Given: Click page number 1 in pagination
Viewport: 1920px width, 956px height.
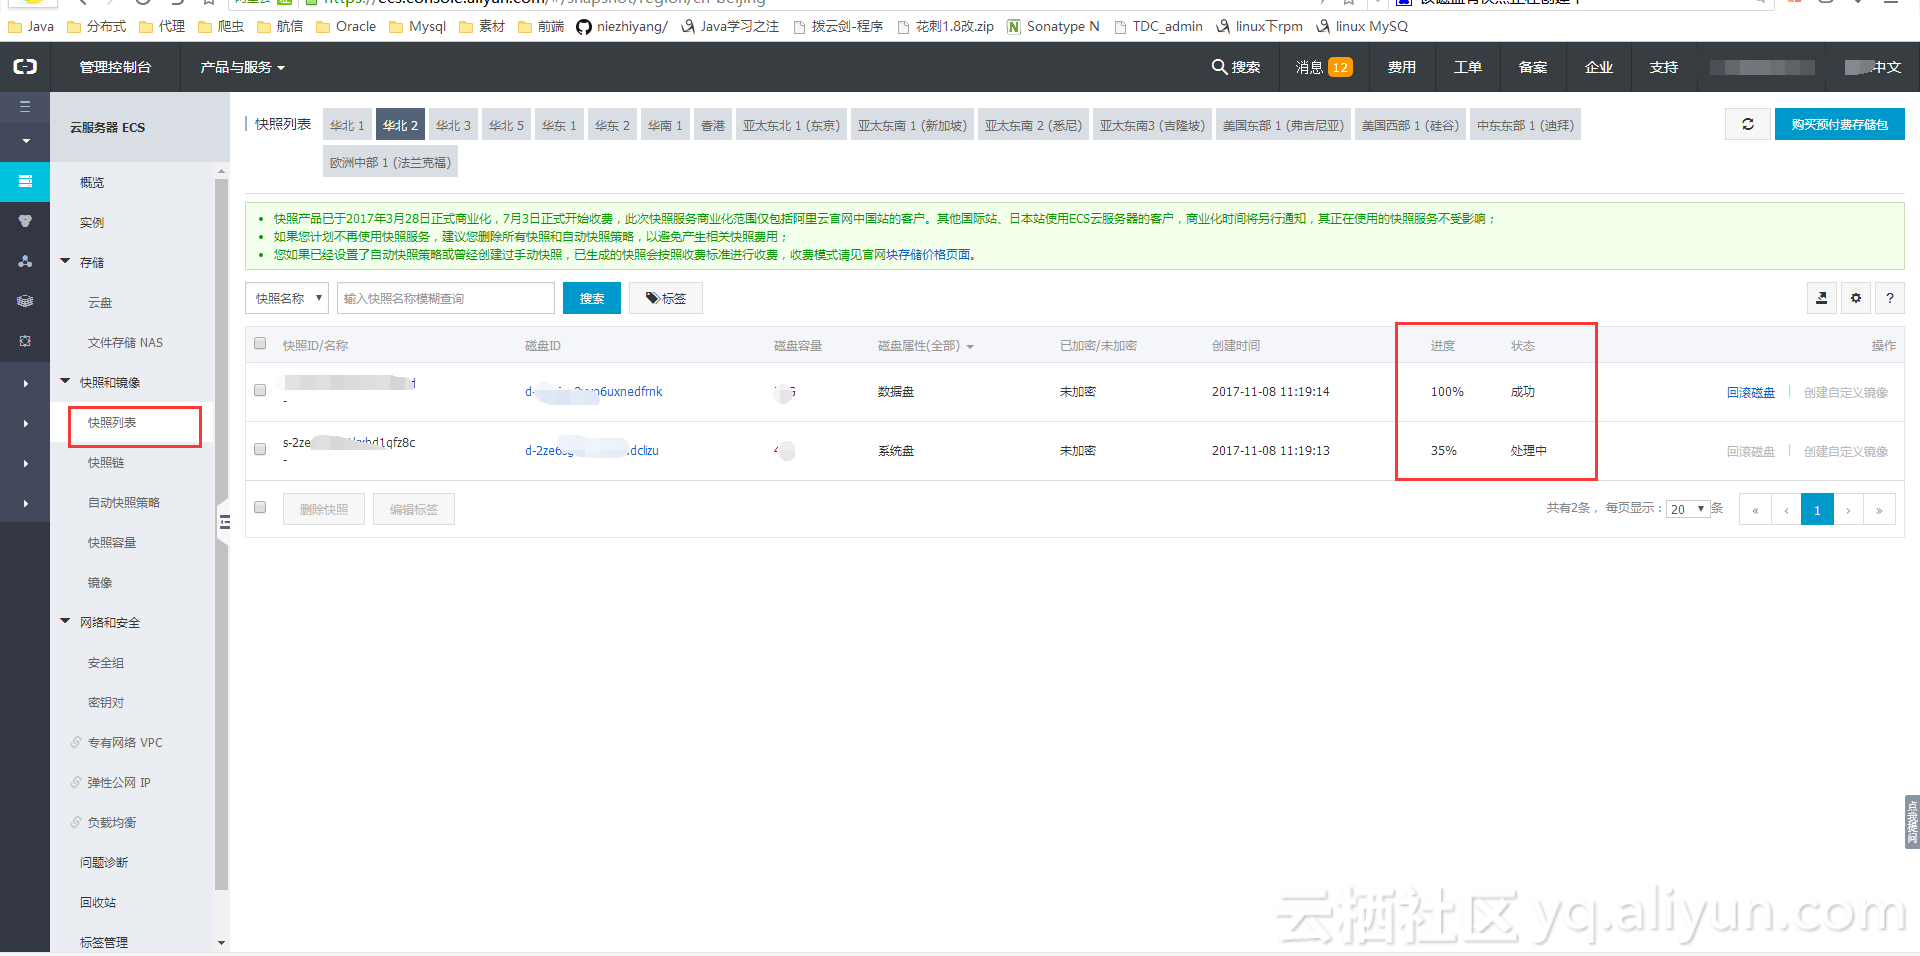Looking at the screenshot, I should 1817,510.
